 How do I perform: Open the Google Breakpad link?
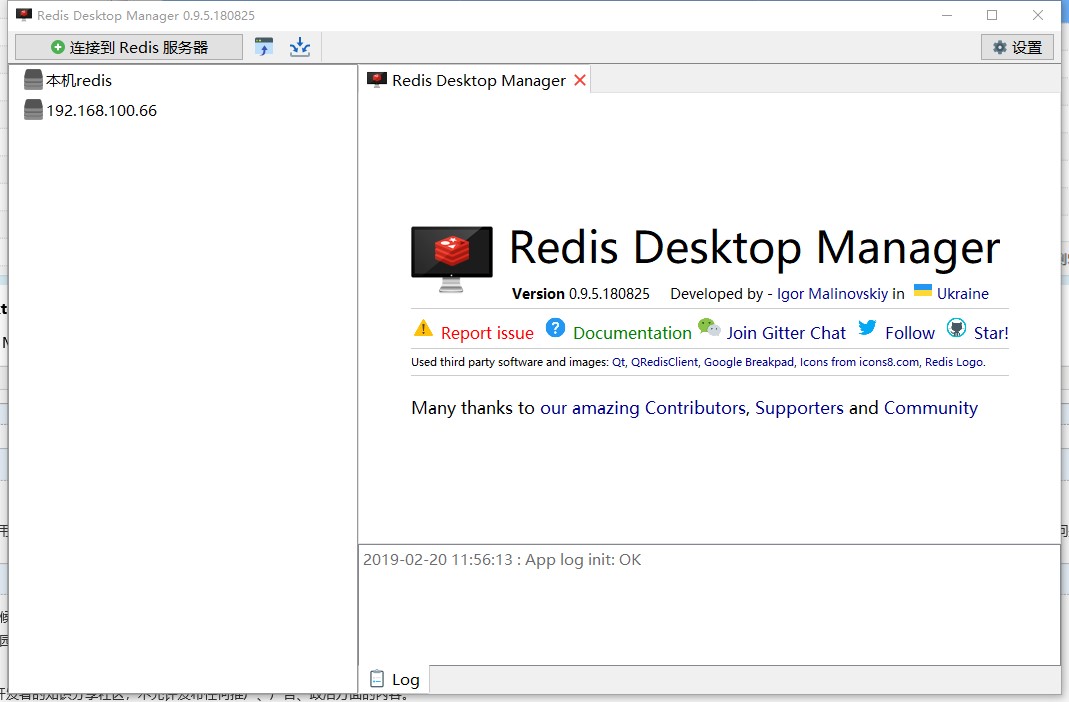coord(749,362)
